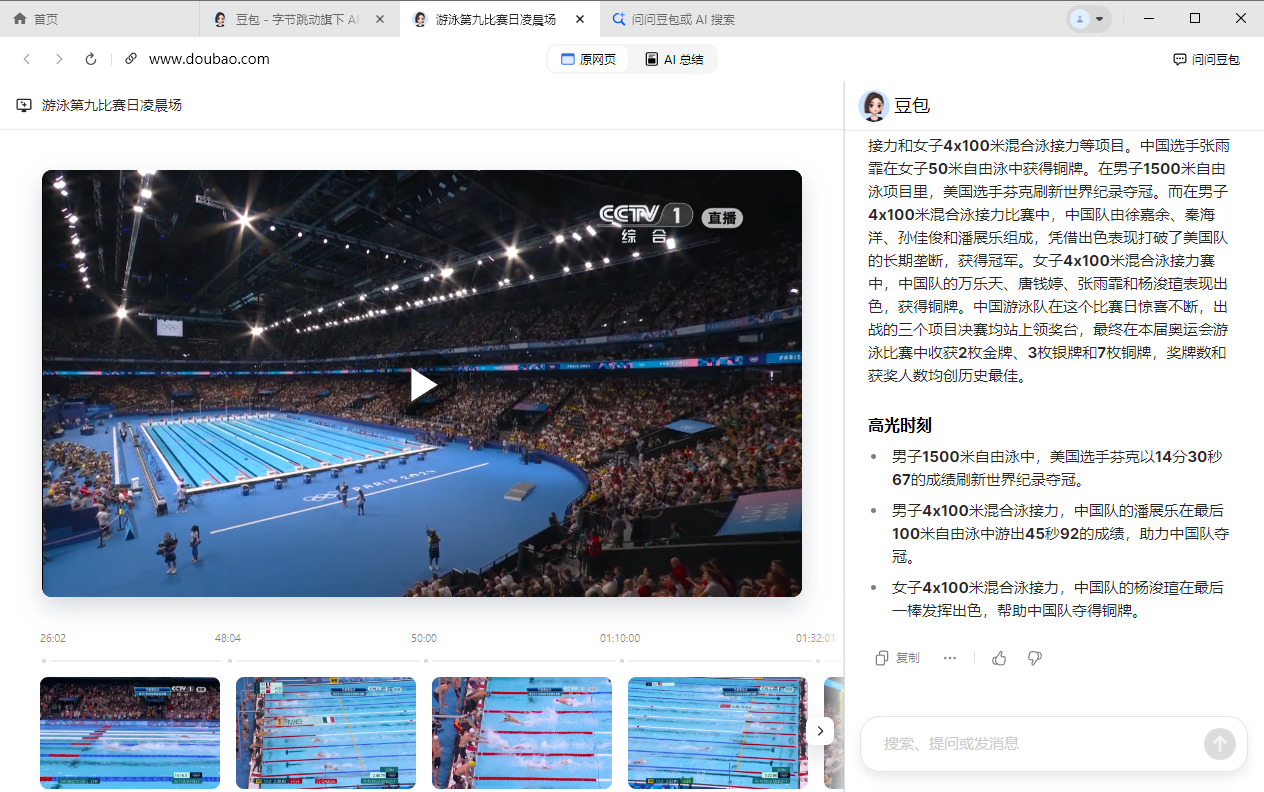Jump to the 01:32:01 timeline marker

[816, 638]
